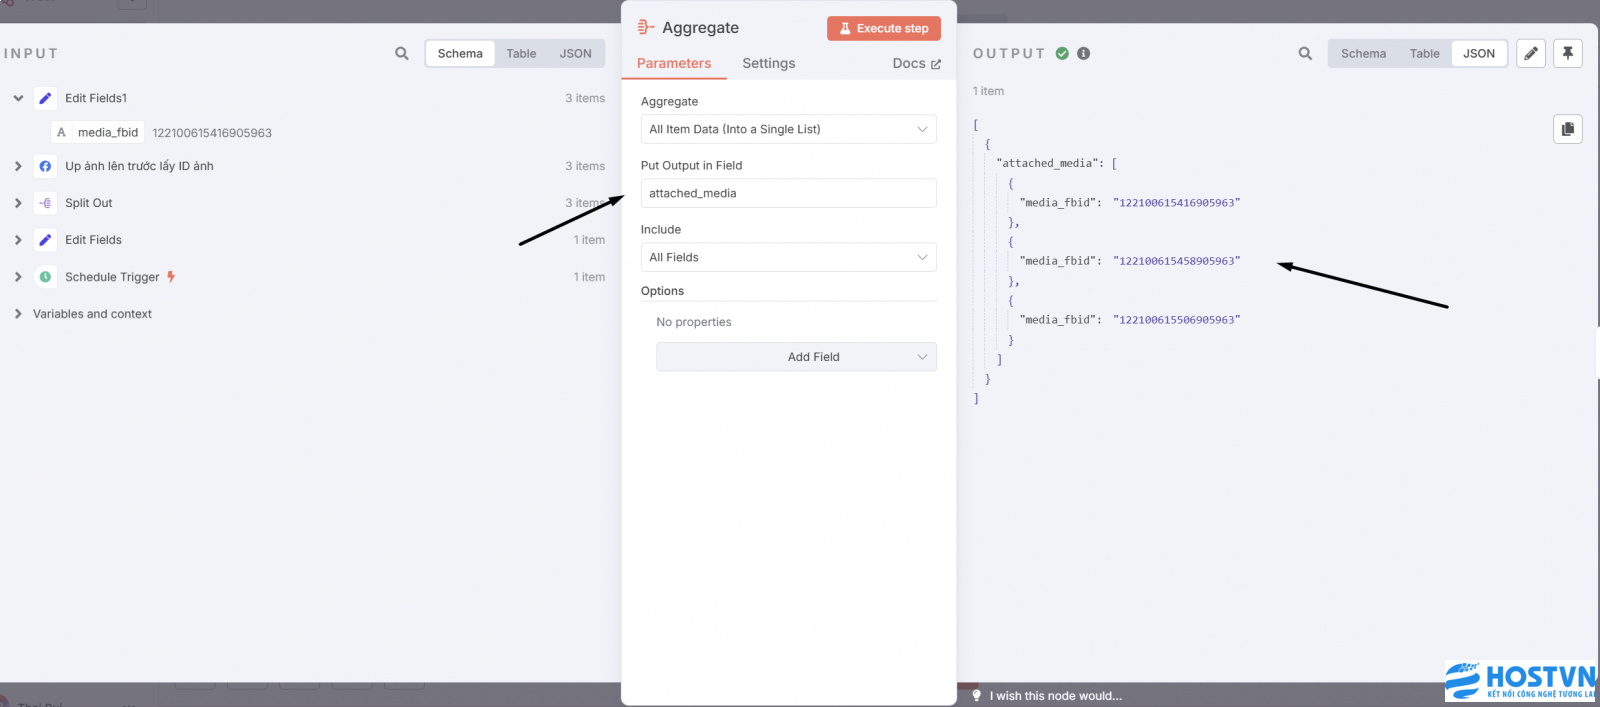Switch output view to Table

click(x=1424, y=54)
